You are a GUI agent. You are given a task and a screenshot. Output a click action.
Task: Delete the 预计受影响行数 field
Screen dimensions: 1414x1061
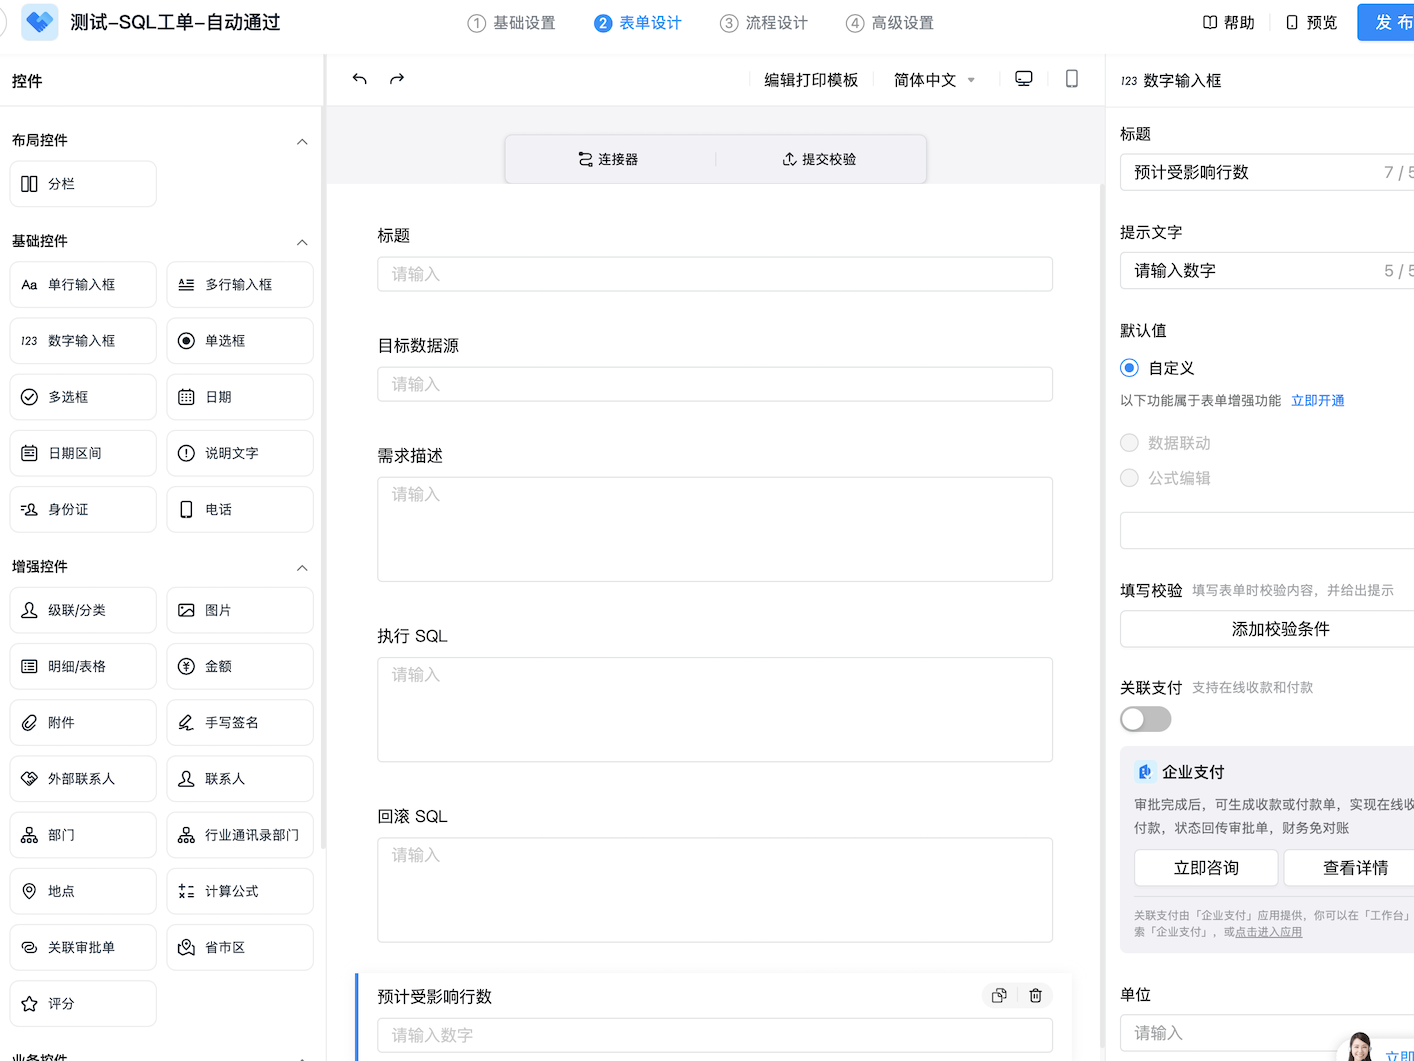pyautogui.click(x=1035, y=995)
